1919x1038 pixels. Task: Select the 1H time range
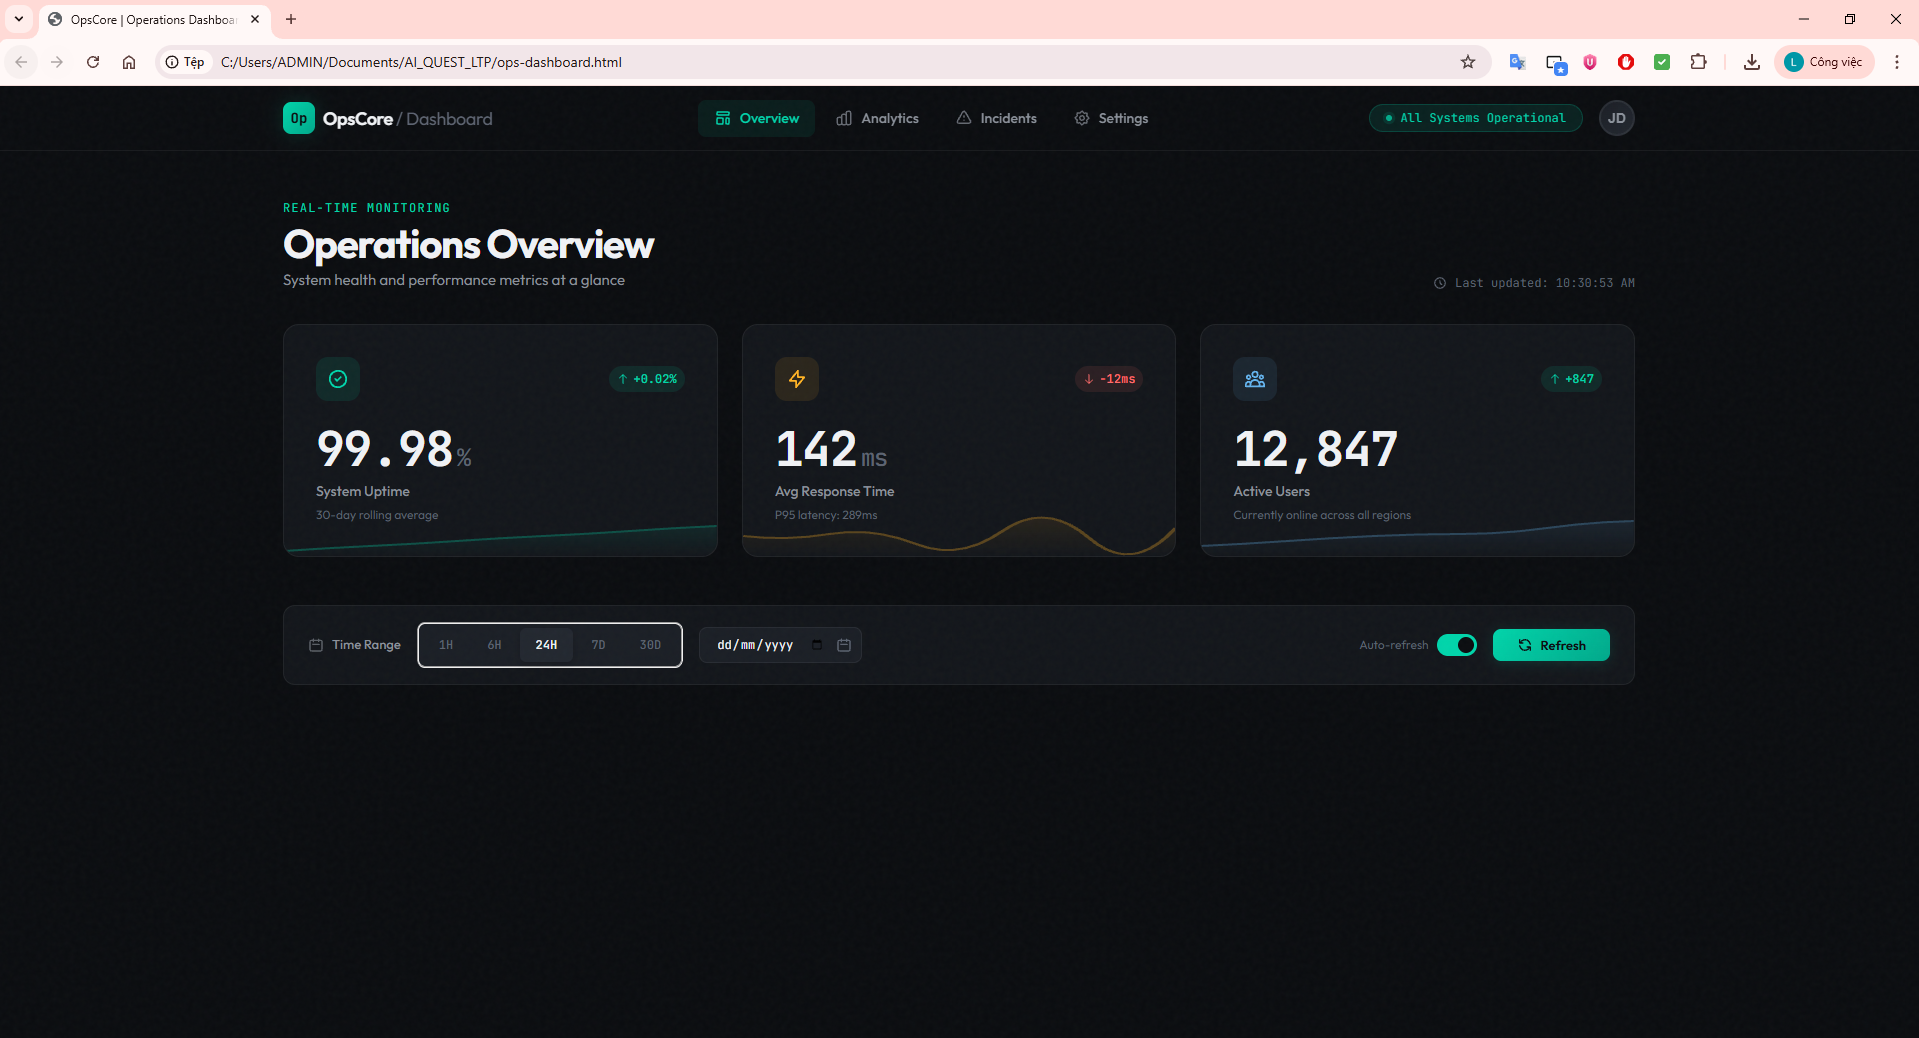pyautogui.click(x=446, y=645)
